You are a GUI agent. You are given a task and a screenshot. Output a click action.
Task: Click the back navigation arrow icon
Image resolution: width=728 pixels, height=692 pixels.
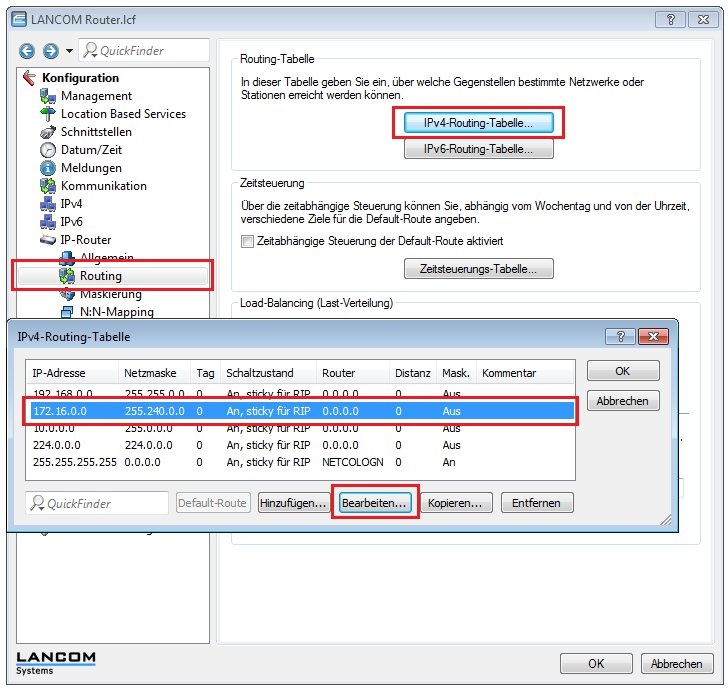point(26,51)
